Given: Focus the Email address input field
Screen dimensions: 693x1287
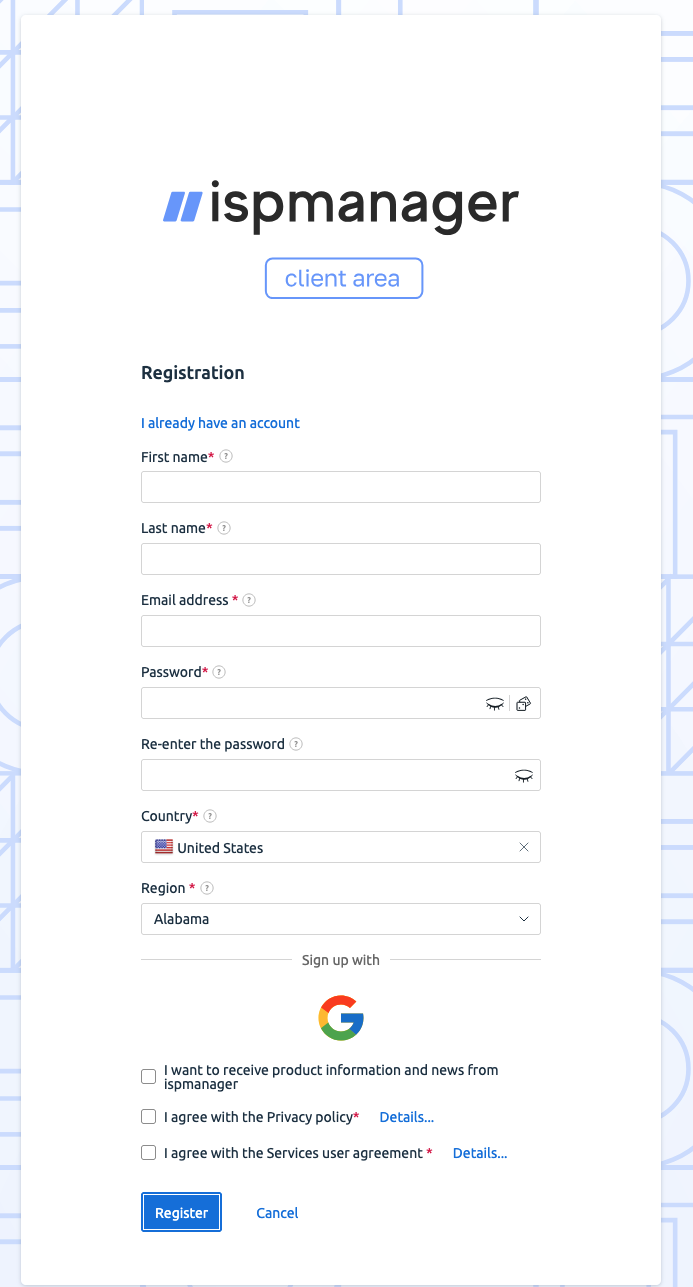Looking at the screenshot, I should click(340, 631).
